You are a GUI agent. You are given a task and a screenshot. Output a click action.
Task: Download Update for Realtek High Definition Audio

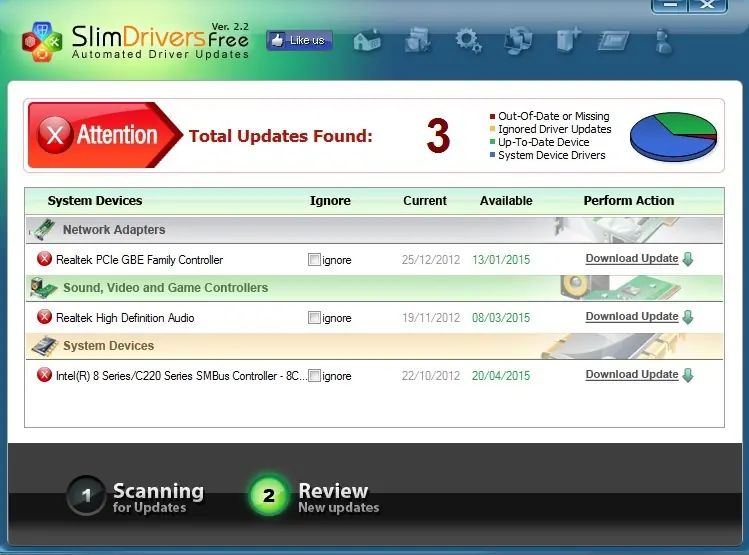click(x=632, y=317)
